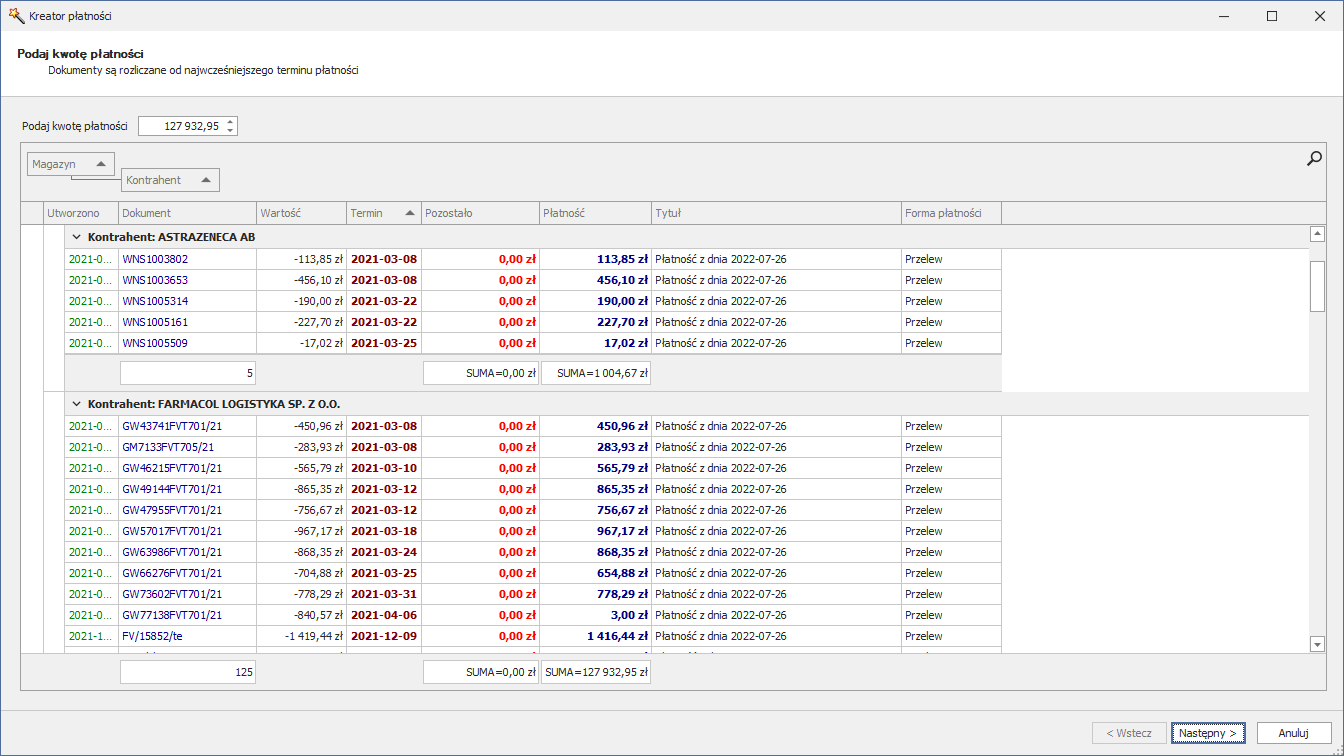
Task: Click the magnifying glass search icon
Action: click(1314, 158)
